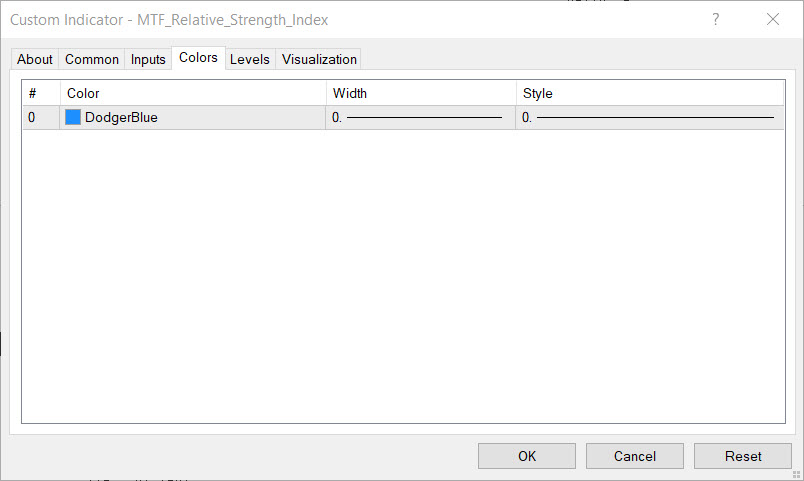Image resolution: width=804 pixels, height=481 pixels.
Task: Select the Colors tab
Action: pyautogui.click(x=198, y=58)
